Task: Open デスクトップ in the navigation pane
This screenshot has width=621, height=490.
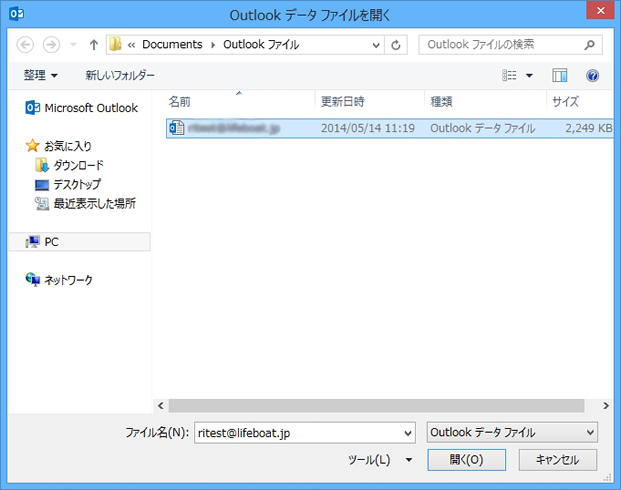Action: pos(77,184)
